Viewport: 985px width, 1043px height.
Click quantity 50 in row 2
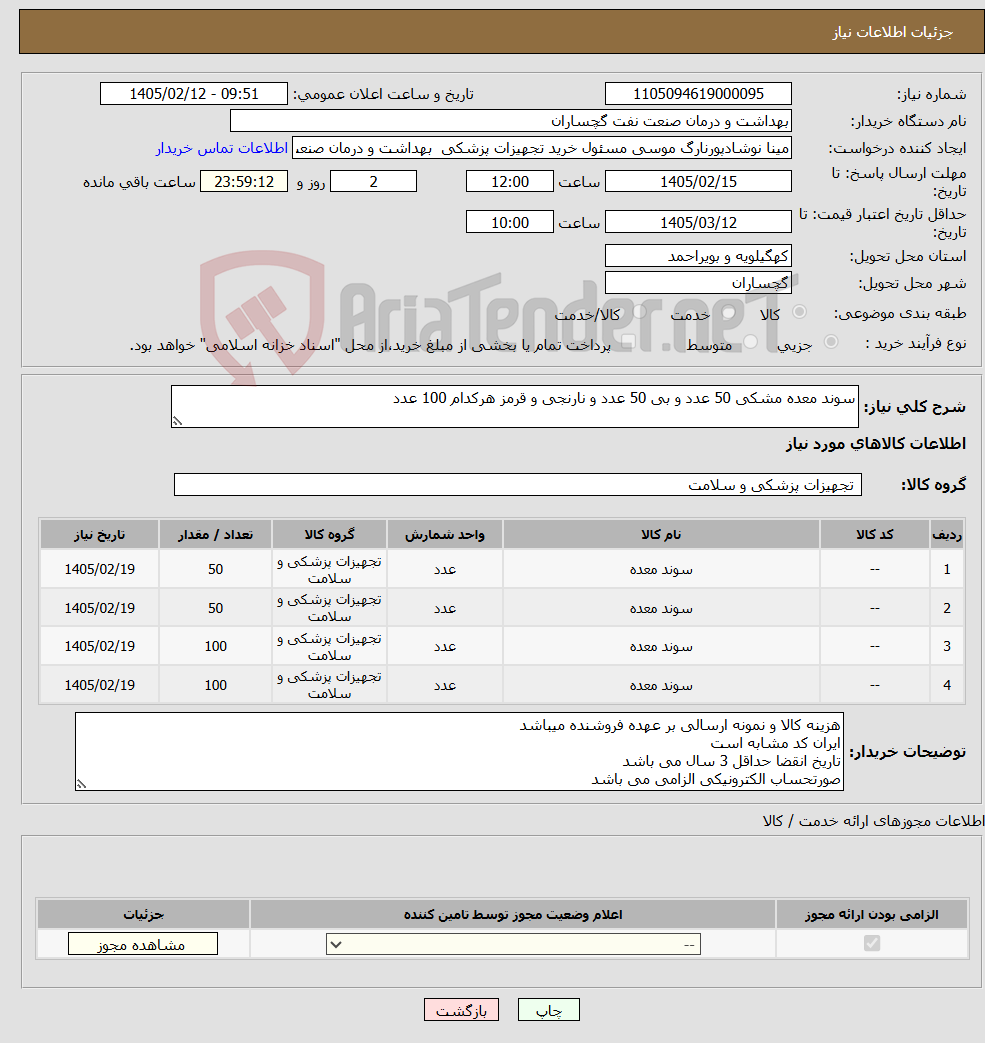pyautogui.click(x=215, y=608)
